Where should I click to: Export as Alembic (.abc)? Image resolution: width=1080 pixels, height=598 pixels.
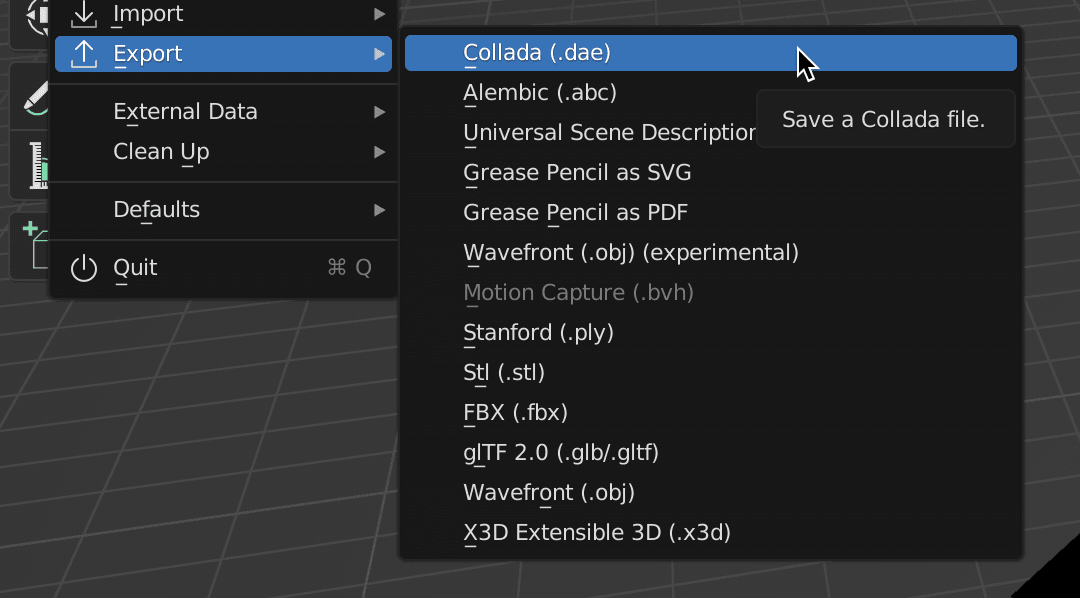coord(540,93)
